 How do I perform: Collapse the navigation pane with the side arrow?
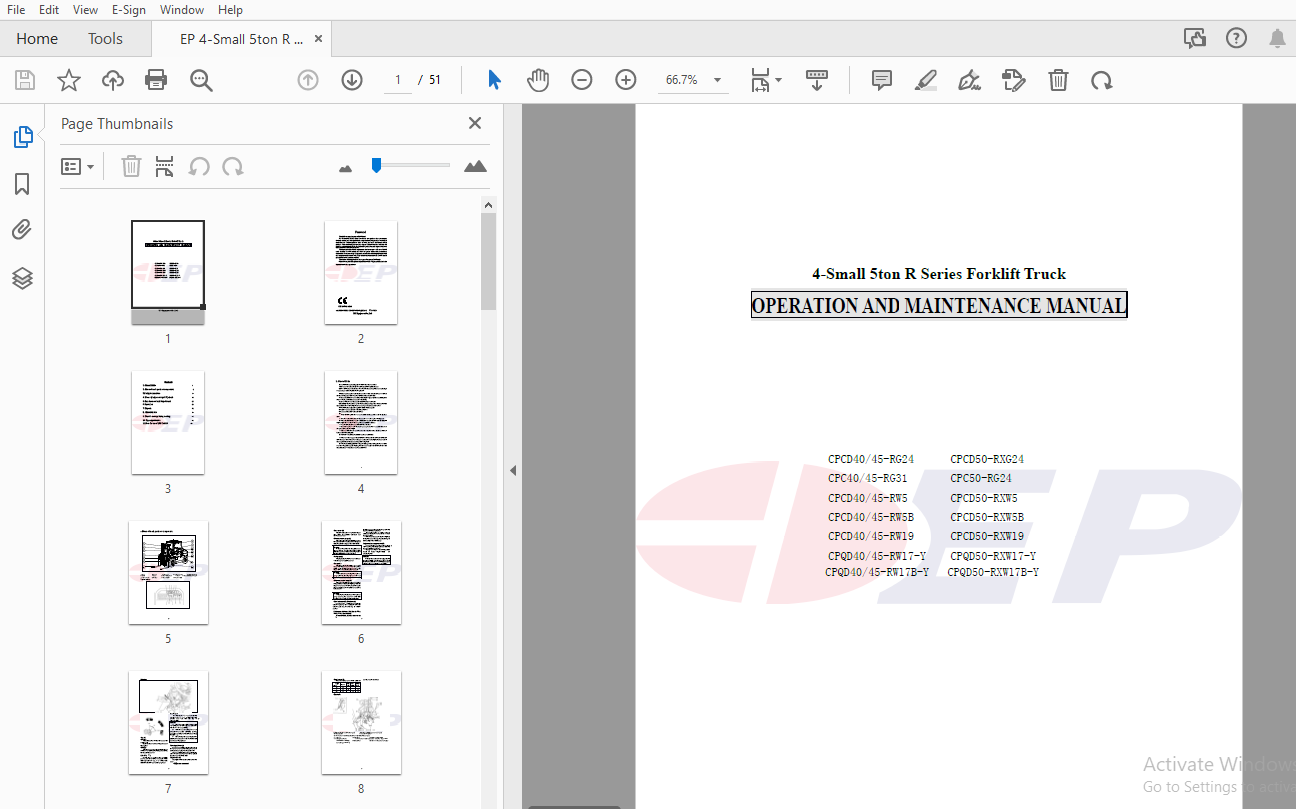[513, 470]
